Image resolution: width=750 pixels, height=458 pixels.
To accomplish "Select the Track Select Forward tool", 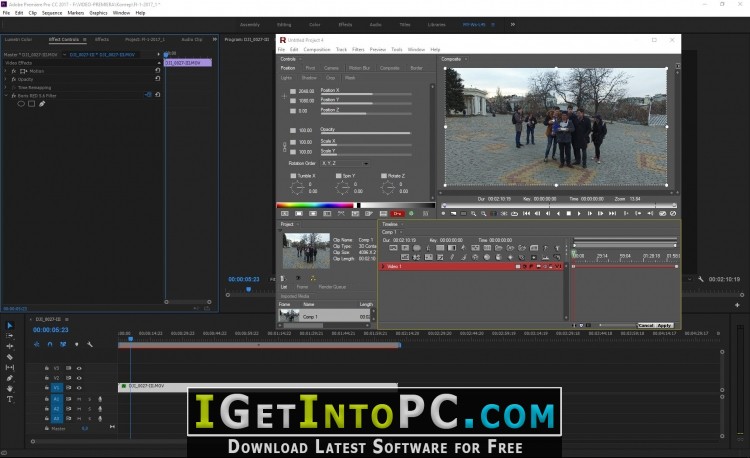I will coord(10,336).
